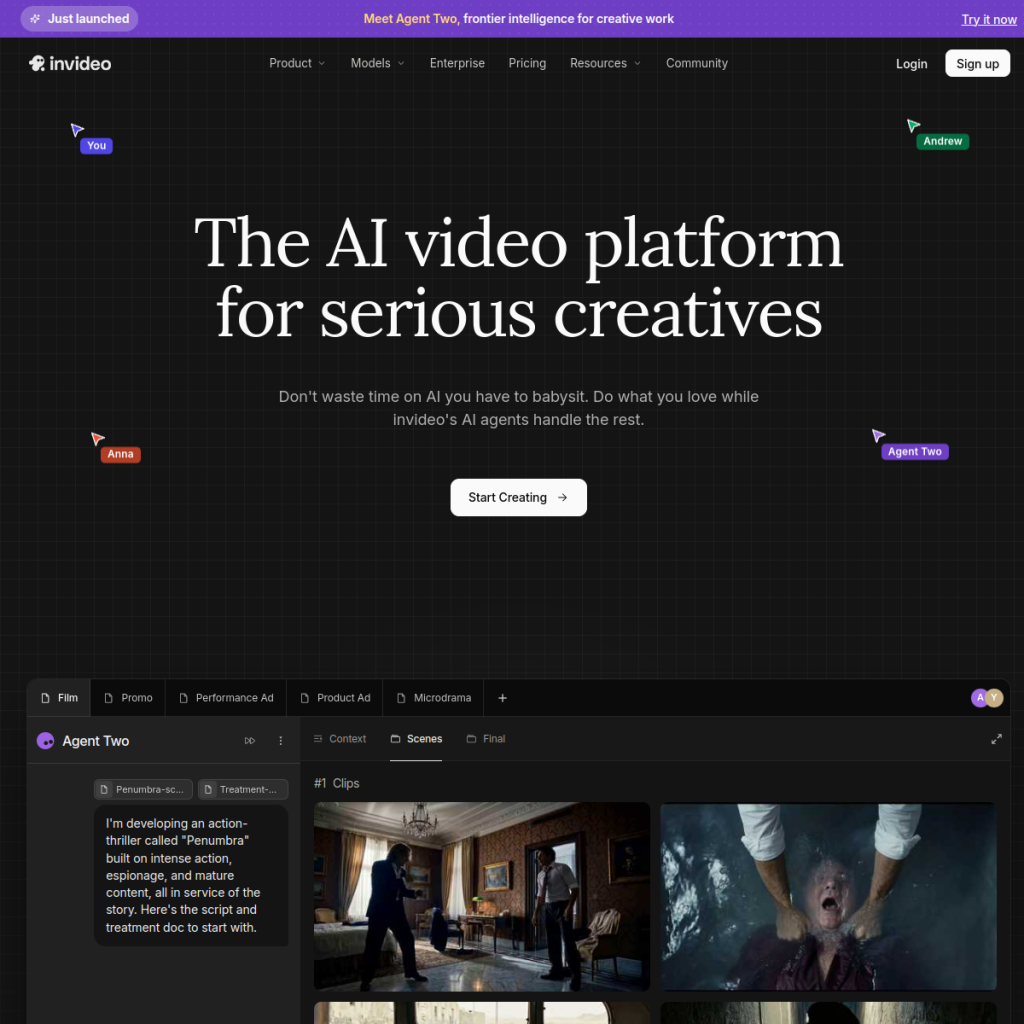Click the document icon on Film tab

tap(45, 698)
